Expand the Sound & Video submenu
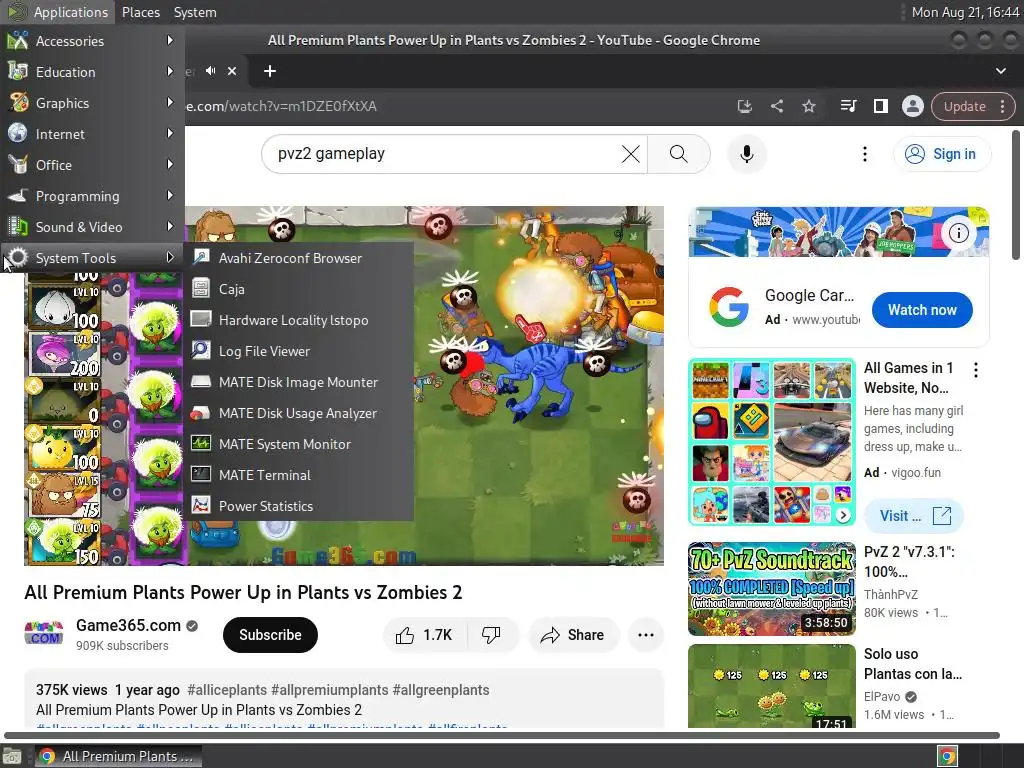The height and width of the screenshot is (768, 1024). 92,227
